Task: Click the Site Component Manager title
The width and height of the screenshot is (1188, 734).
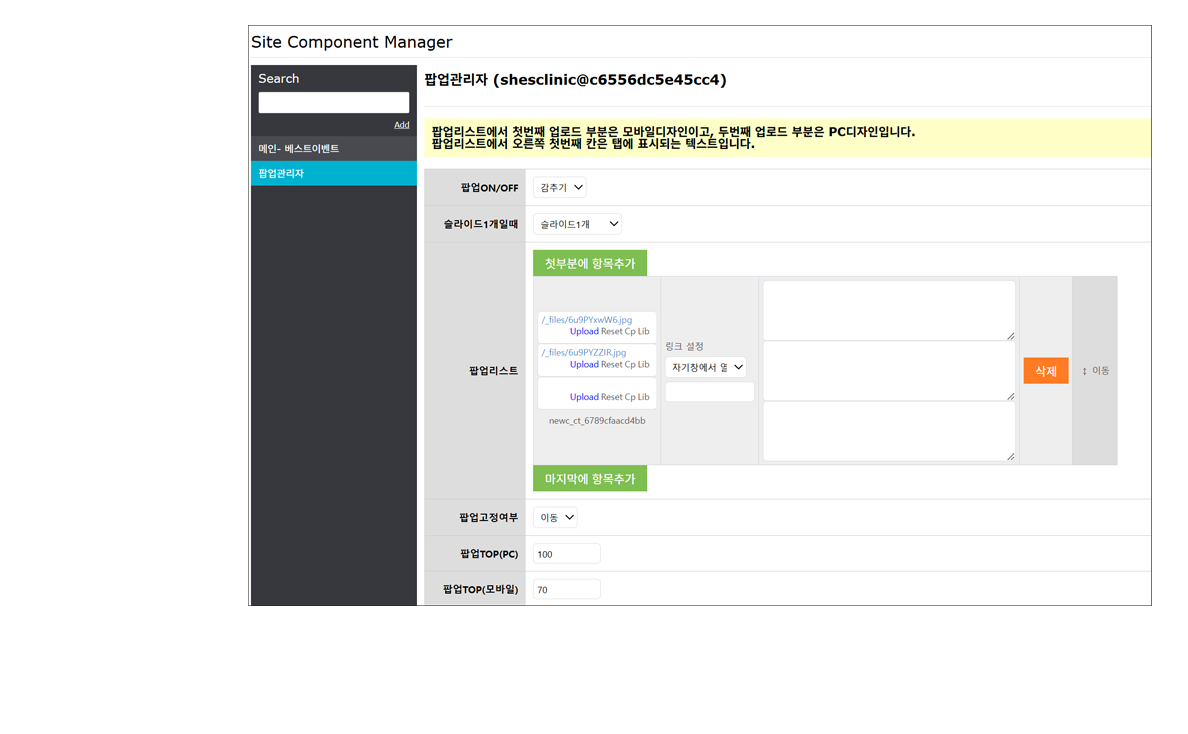Action: coord(352,42)
